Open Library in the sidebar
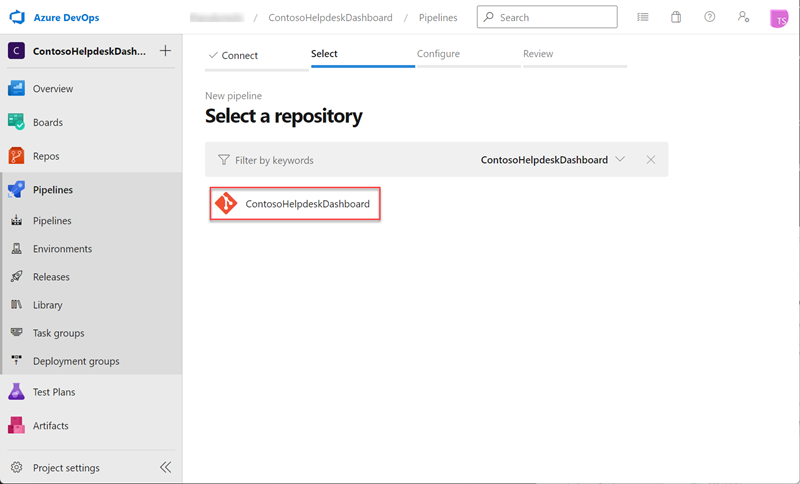Screen dimensions: 800x484 click(x=48, y=305)
